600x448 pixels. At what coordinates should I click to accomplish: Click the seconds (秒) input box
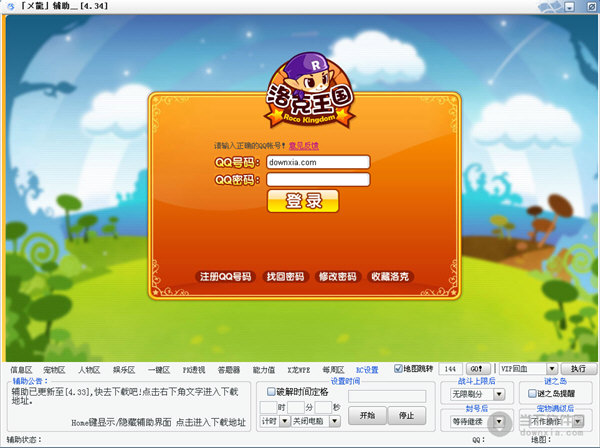pyautogui.click(x=323, y=407)
